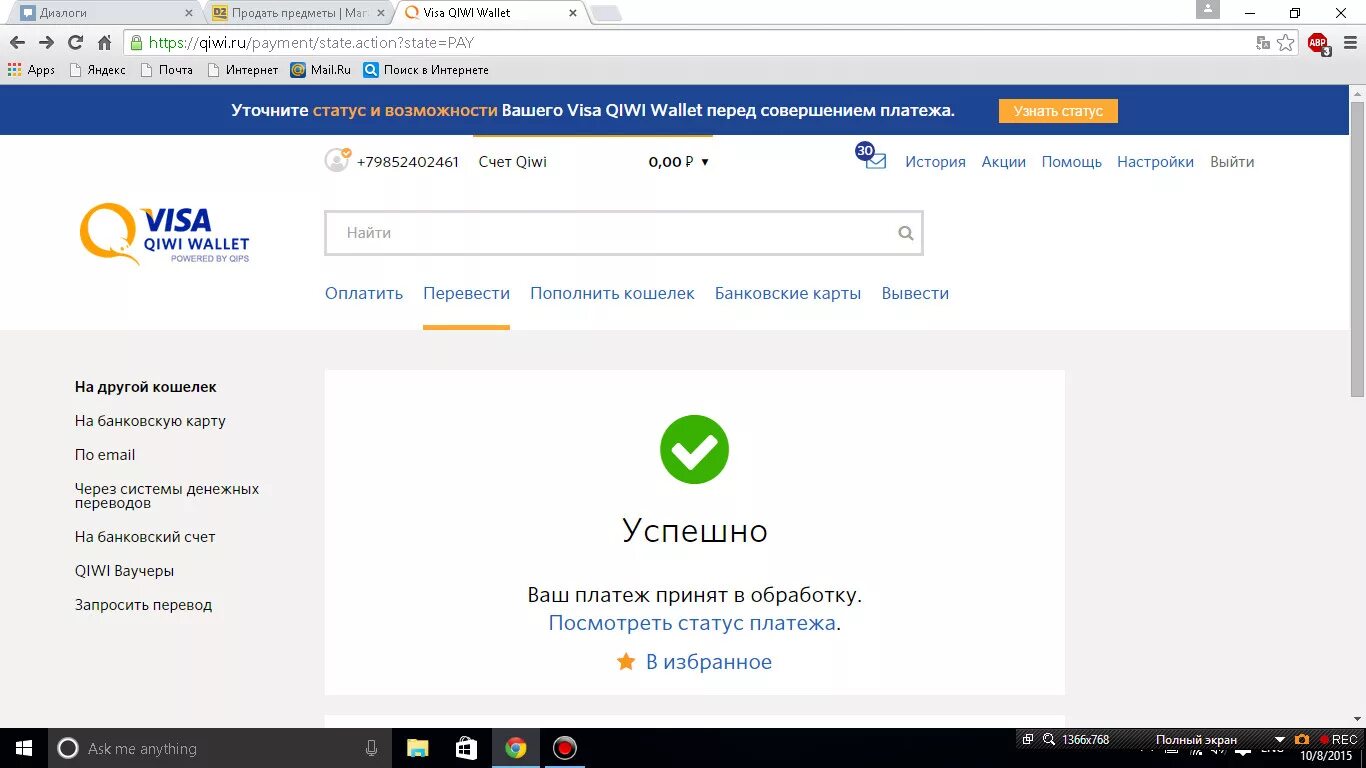The width and height of the screenshot is (1366, 768).
Task: Click the Visa QIWI Wallet logo
Action: (x=164, y=234)
